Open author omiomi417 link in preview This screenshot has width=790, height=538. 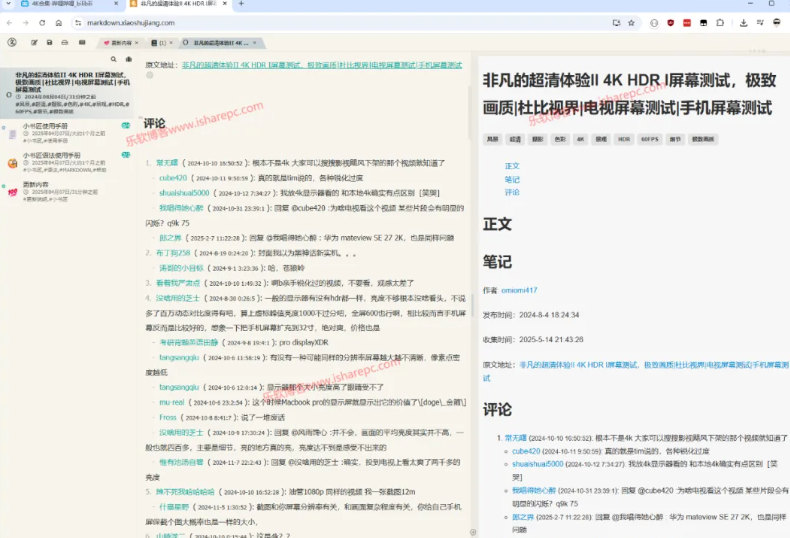(x=519, y=291)
